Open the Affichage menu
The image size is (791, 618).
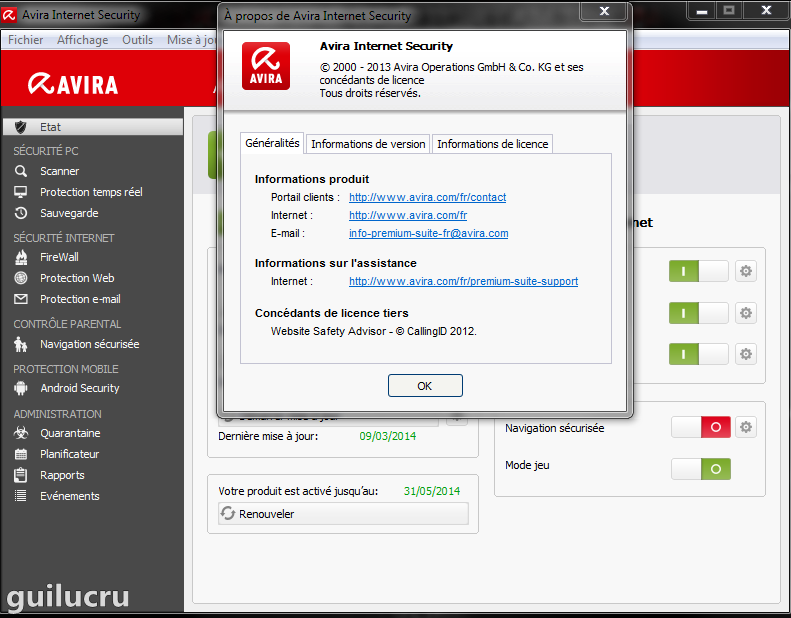[83, 40]
